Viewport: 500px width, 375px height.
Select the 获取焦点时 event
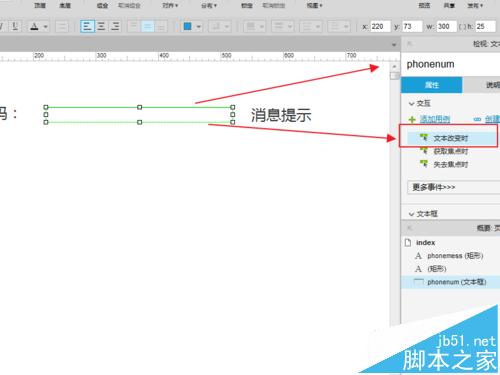(451, 151)
